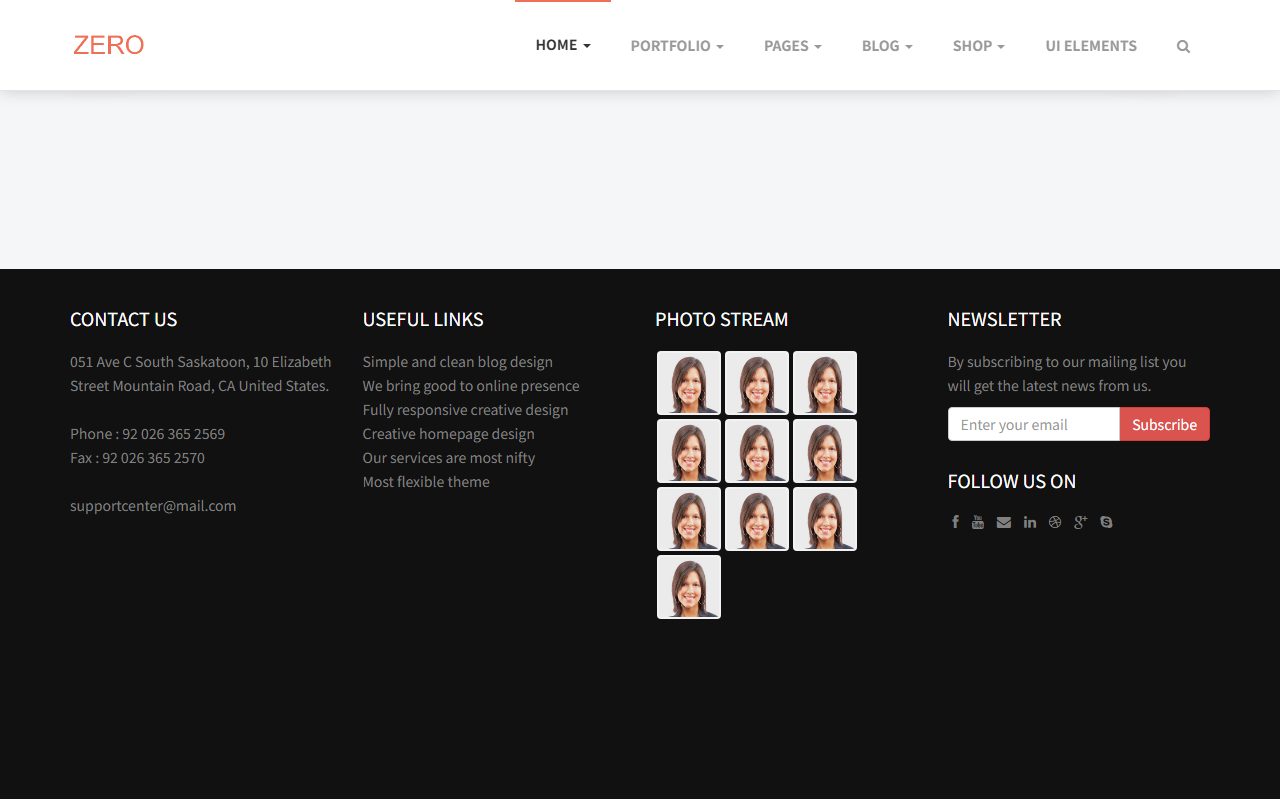This screenshot has height=800, width=1280.
Task: Focus the Enter your email field
Action: (x=1034, y=424)
